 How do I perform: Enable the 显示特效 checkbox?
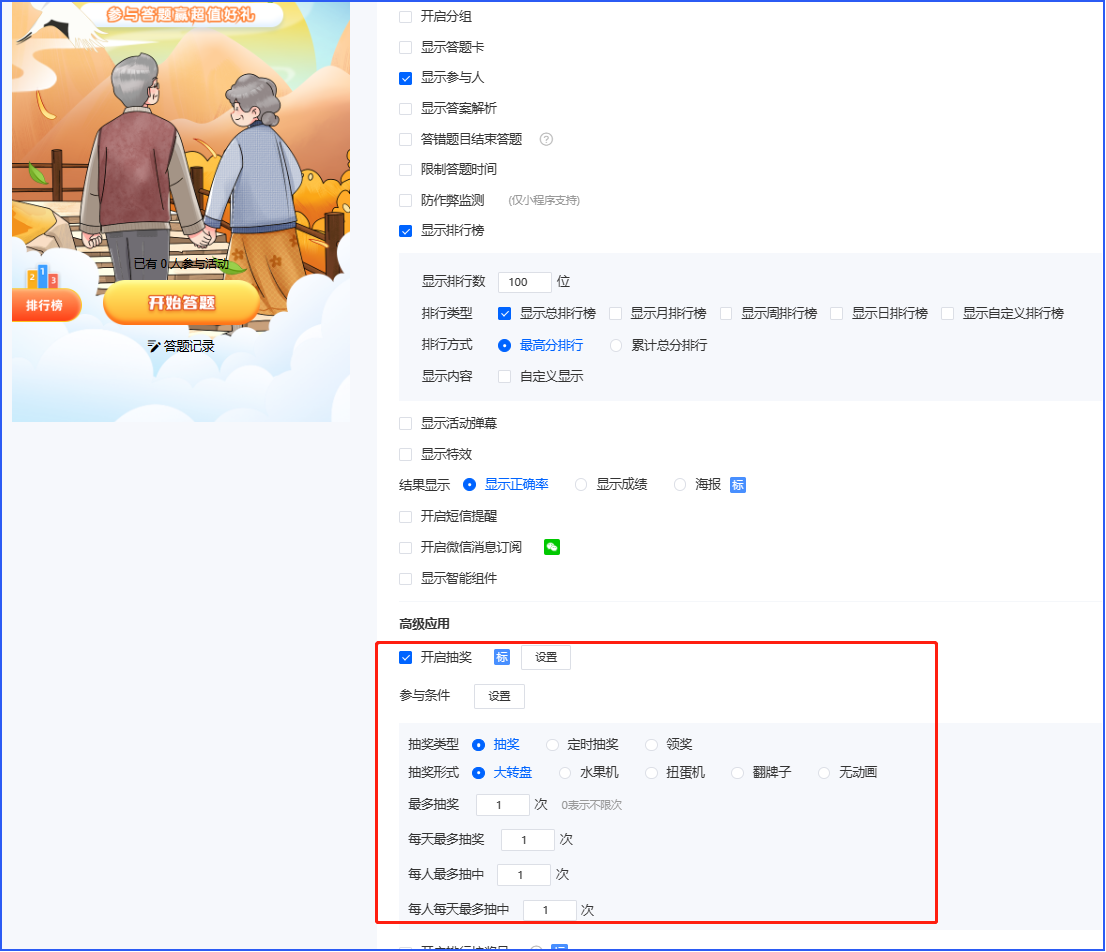tap(406, 455)
